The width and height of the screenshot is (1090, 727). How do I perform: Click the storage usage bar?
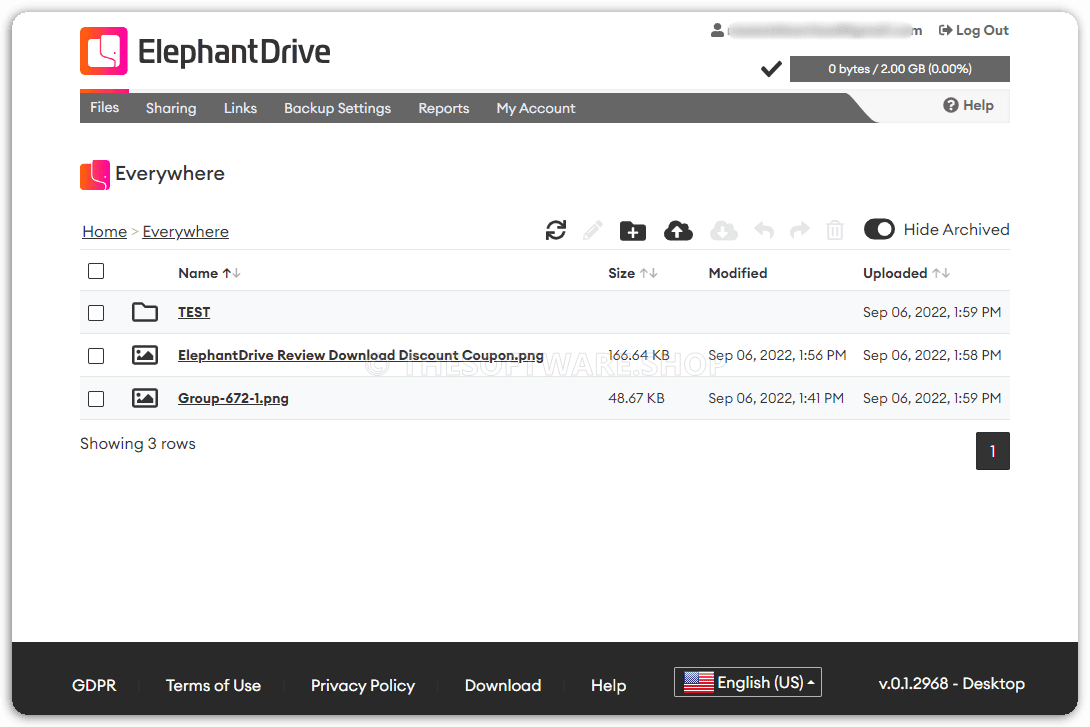[900, 69]
